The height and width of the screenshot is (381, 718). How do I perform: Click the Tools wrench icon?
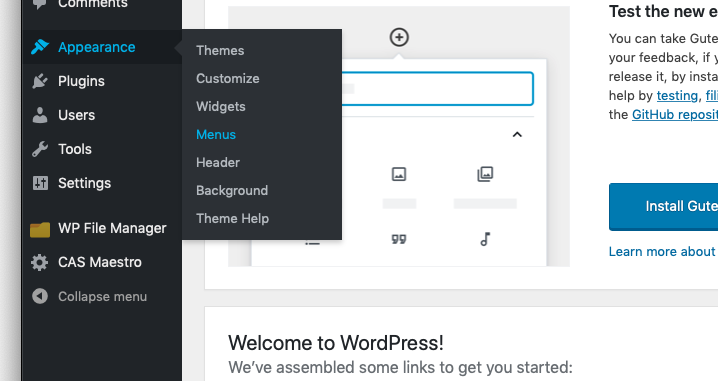tap(40, 149)
